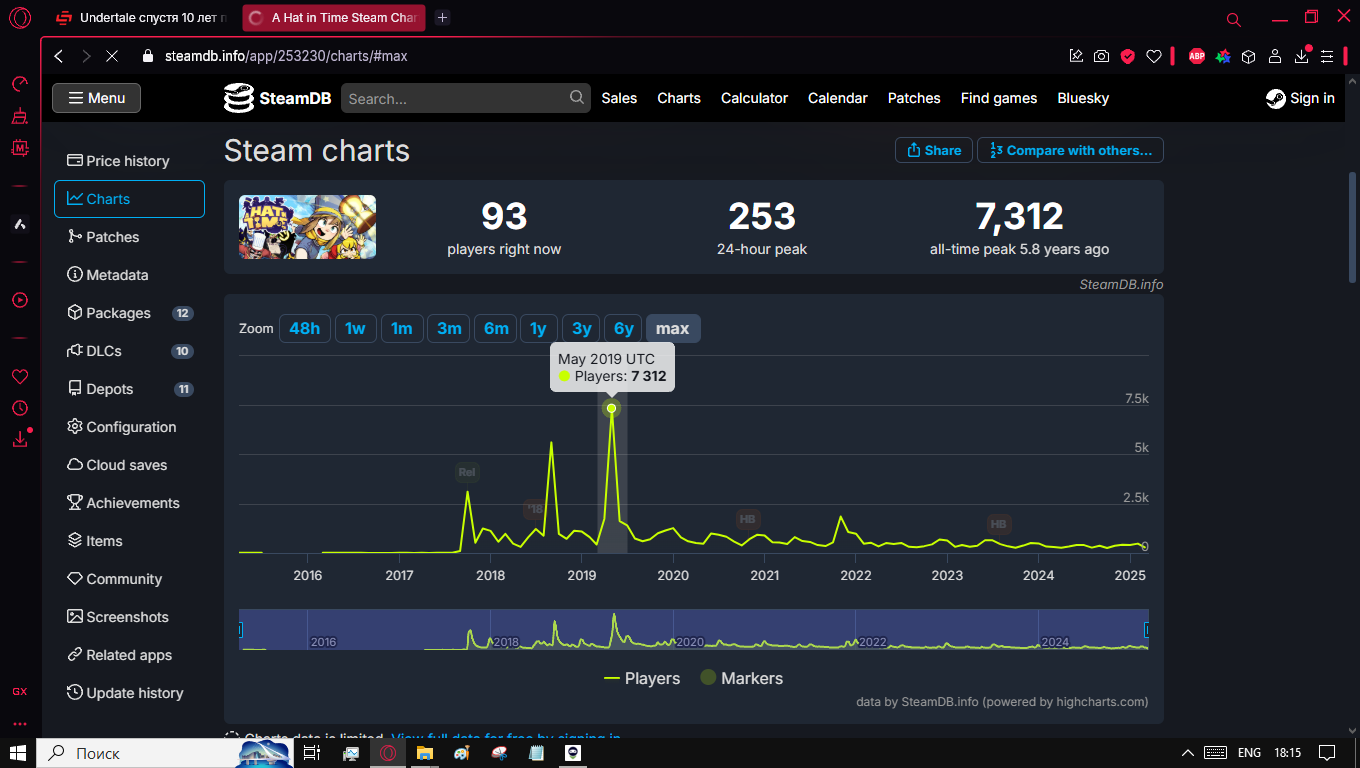Screen dimensions: 1360x768
Task: Take a snapshot with the camera icon
Action: (x=1101, y=56)
